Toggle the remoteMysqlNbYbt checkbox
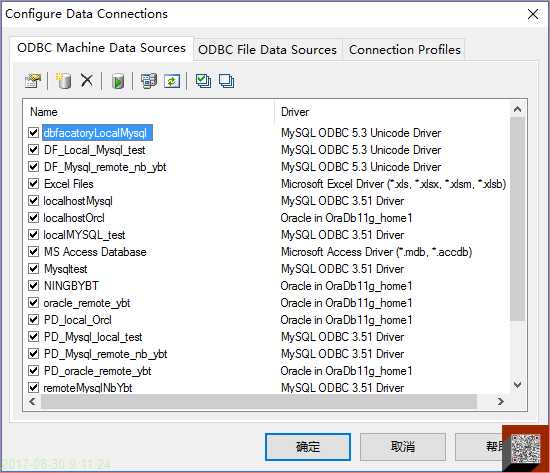Image resolution: width=550 pixels, height=473 pixels. (33, 388)
